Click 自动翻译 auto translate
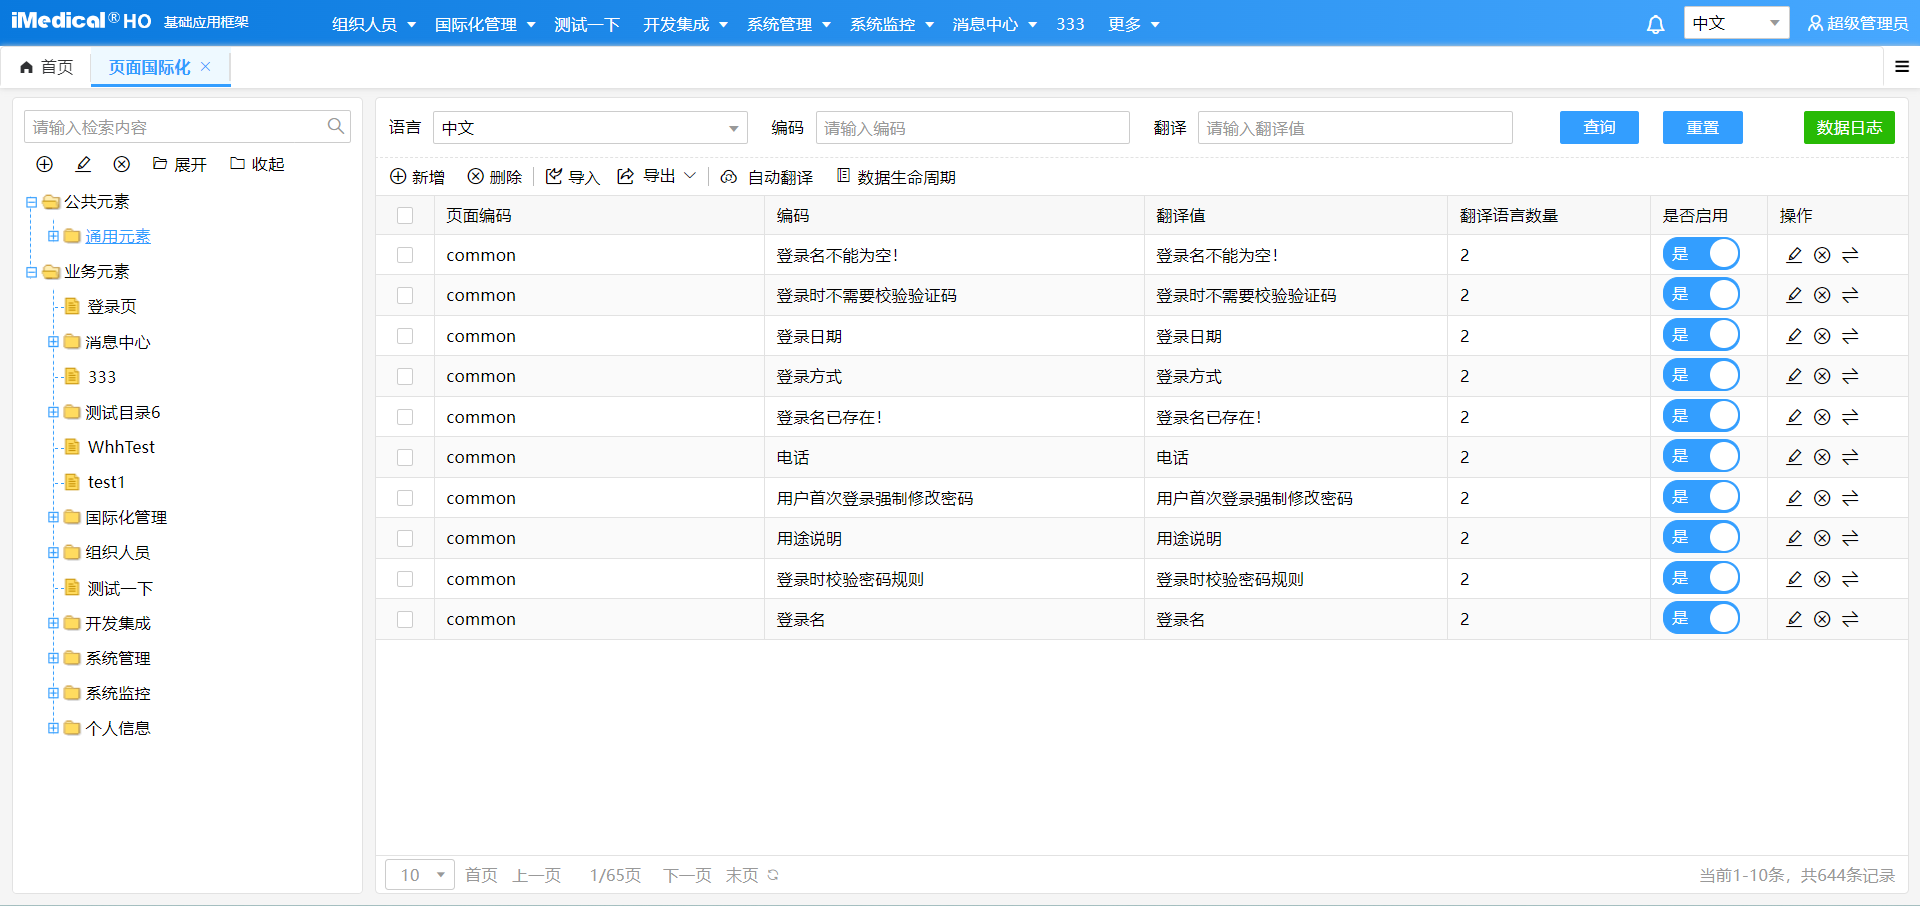This screenshot has width=1920, height=906. [766, 177]
